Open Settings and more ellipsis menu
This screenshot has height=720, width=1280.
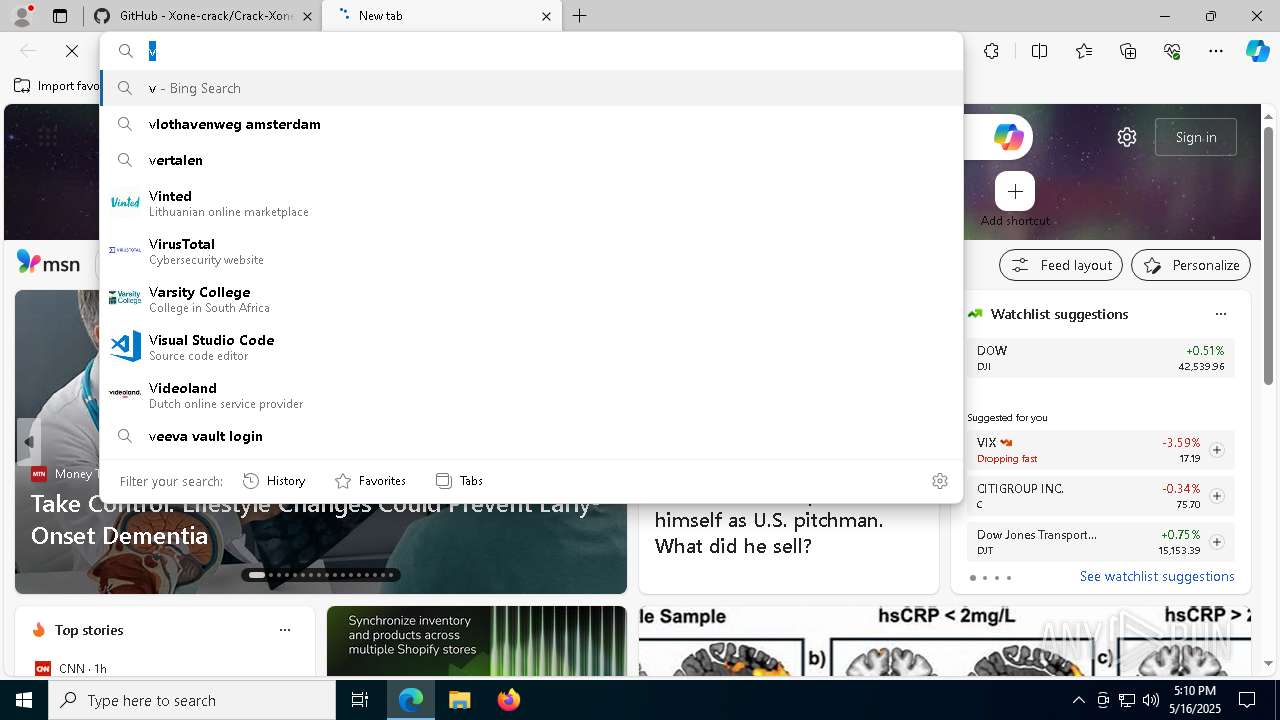(x=1216, y=51)
